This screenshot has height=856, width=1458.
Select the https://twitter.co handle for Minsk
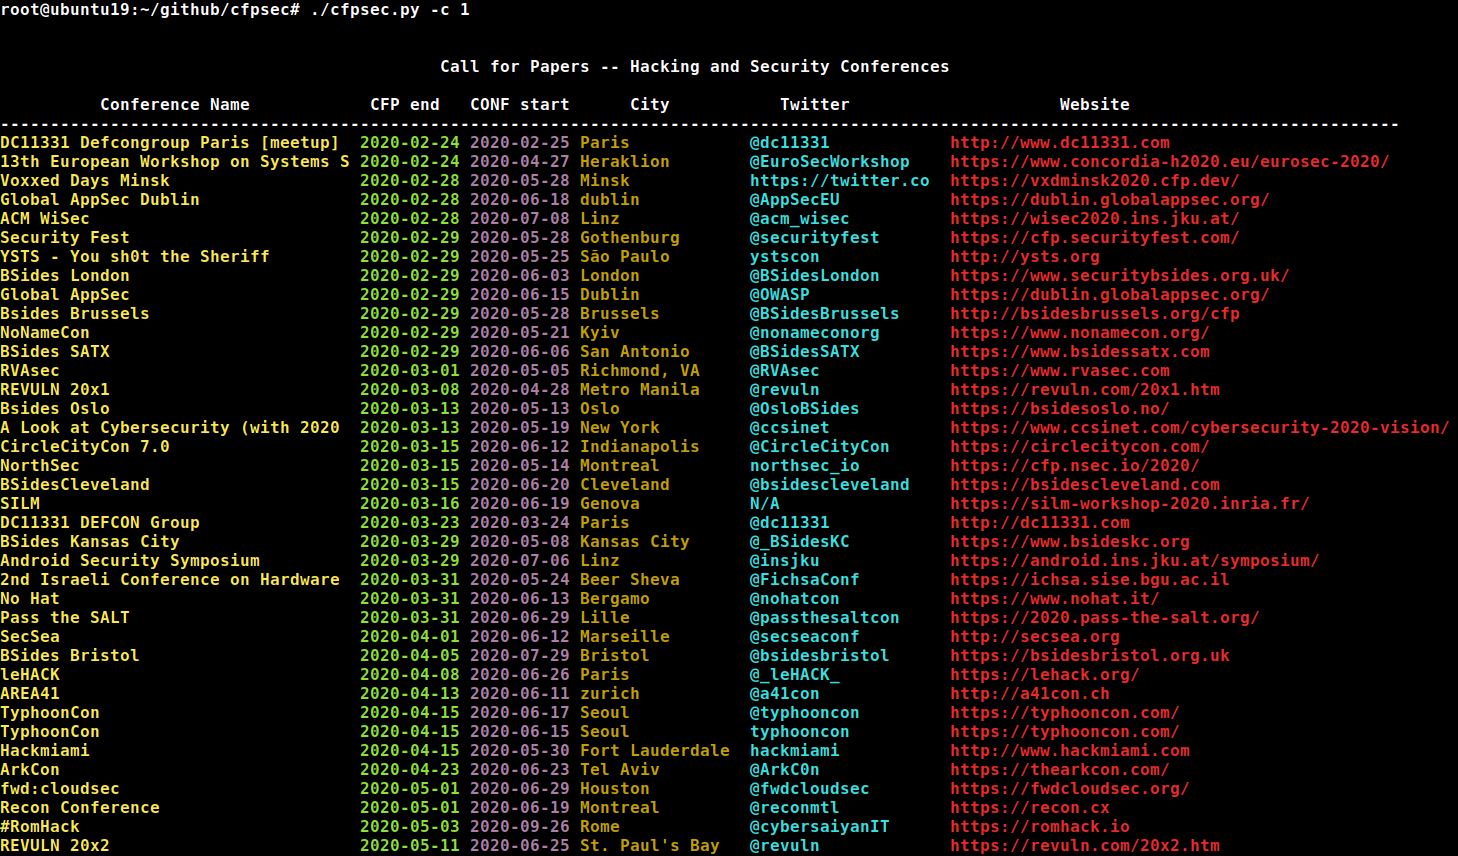840,180
